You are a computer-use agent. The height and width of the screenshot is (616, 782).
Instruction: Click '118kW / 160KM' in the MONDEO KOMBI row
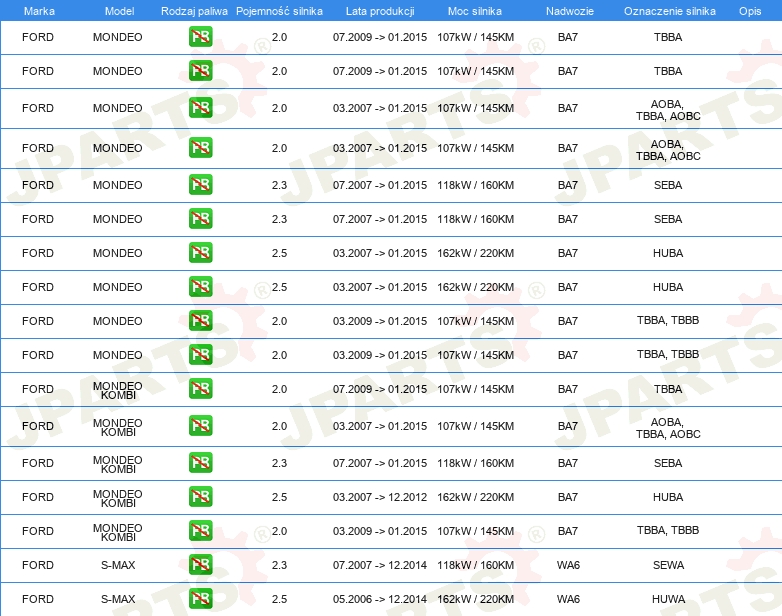(476, 463)
